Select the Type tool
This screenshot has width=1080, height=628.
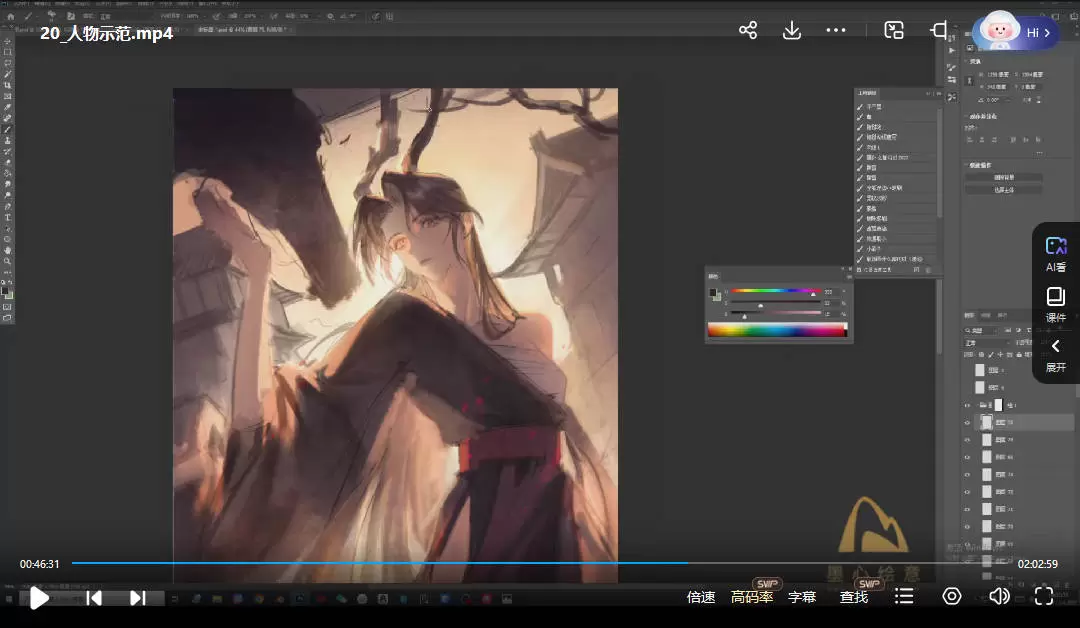point(8,218)
